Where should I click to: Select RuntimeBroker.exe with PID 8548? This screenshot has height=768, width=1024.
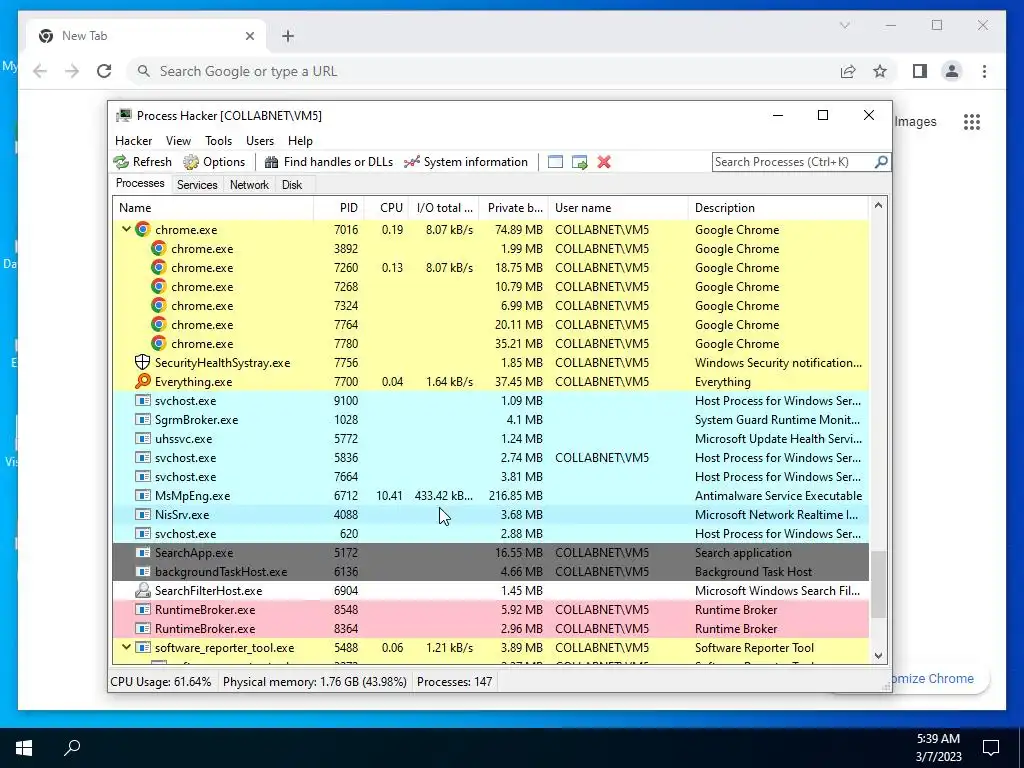(491, 609)
